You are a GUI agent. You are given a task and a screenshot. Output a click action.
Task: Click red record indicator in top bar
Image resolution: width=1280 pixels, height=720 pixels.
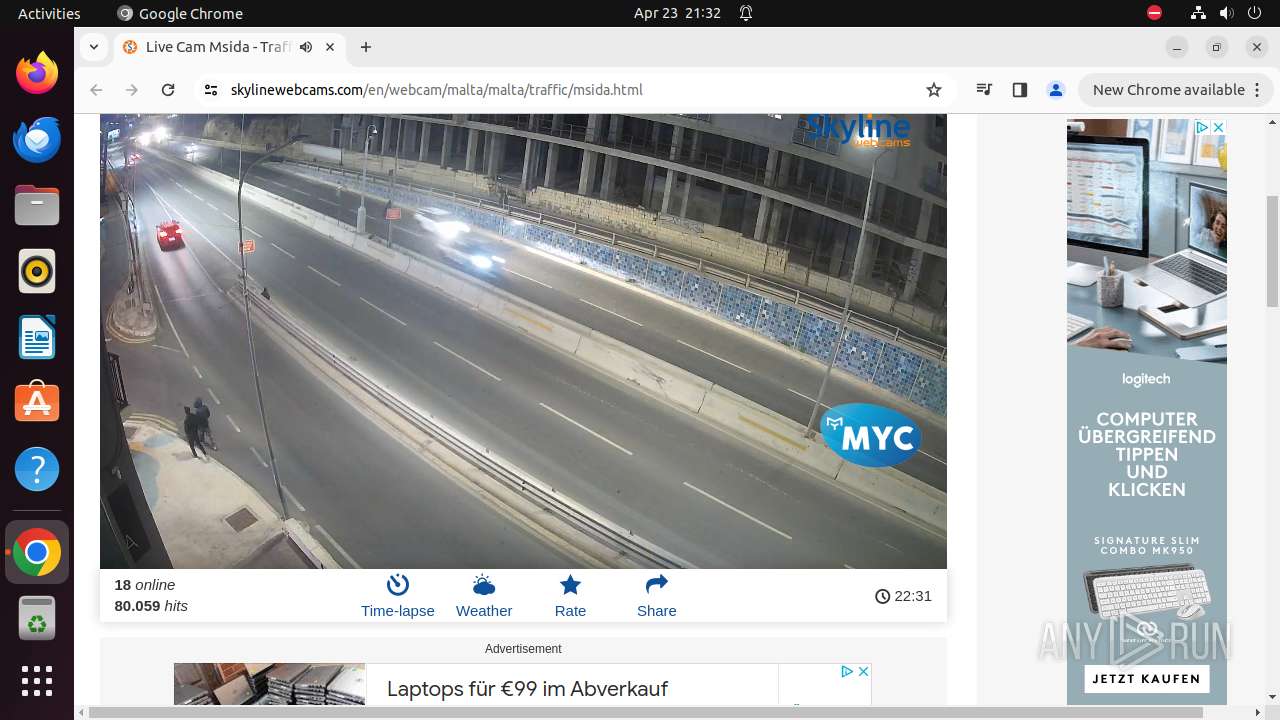tap(1155, 13)
